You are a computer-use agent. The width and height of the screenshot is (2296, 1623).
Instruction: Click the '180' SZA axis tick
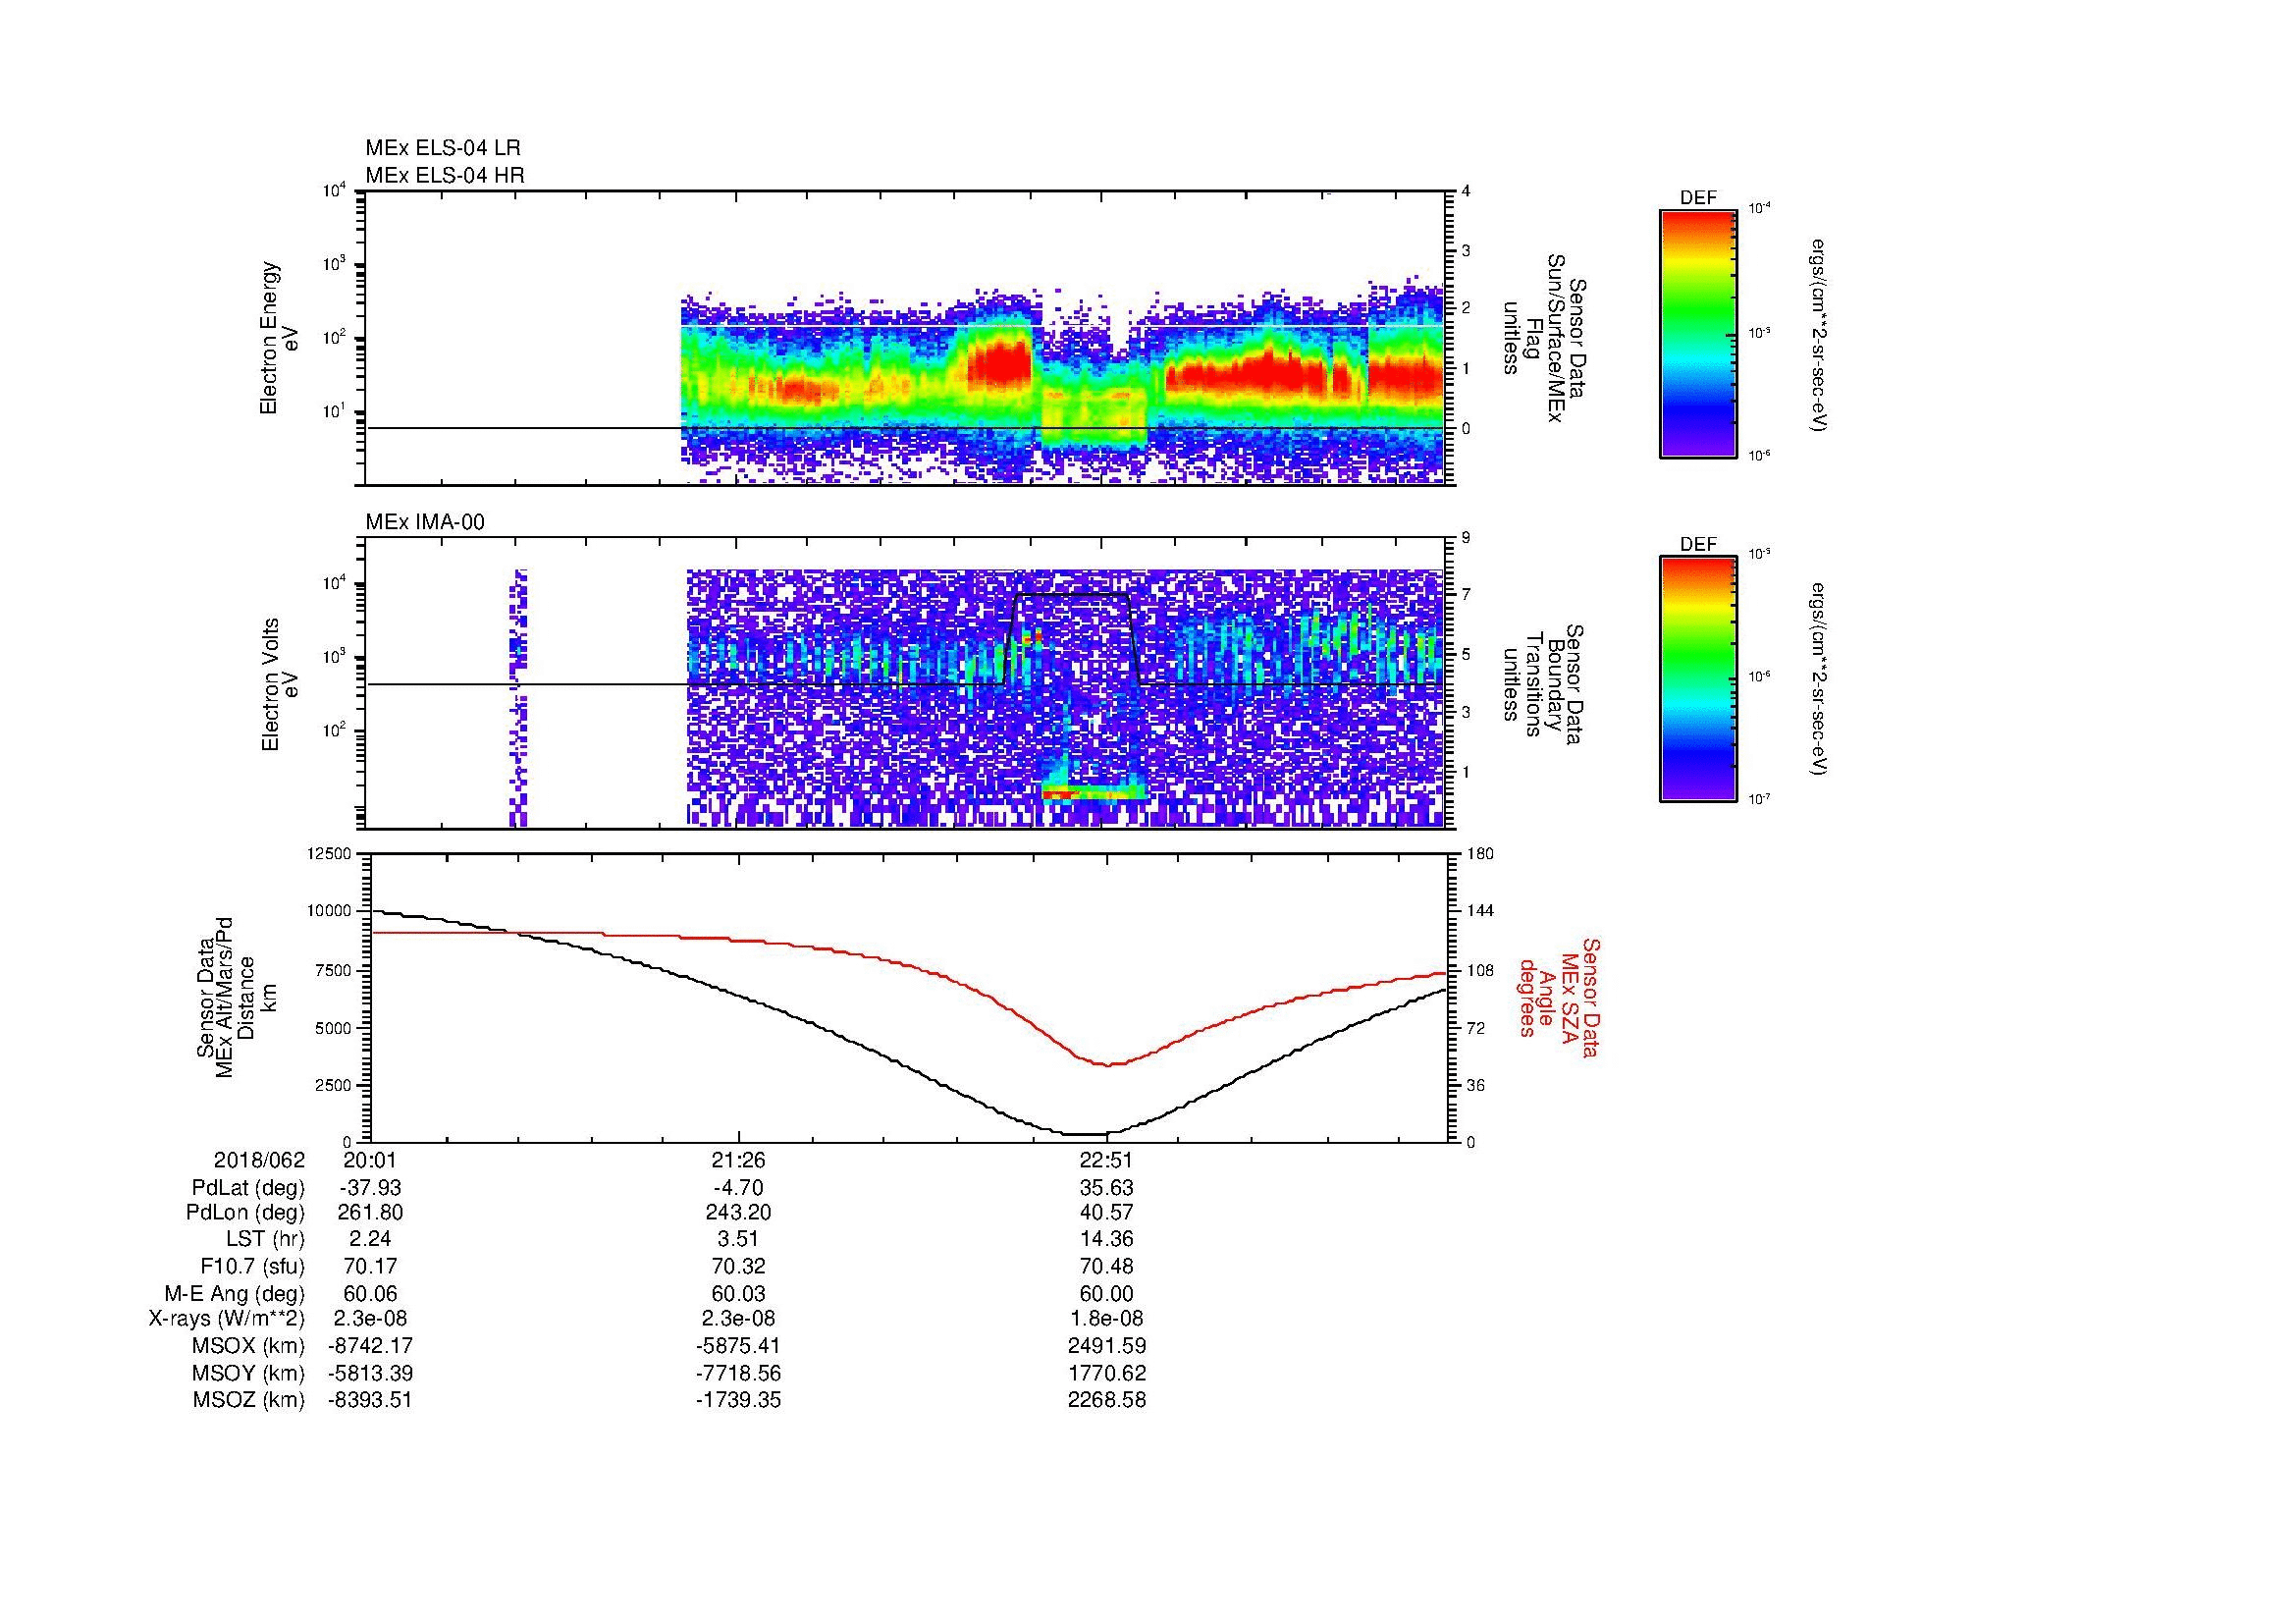[1482, 853]
